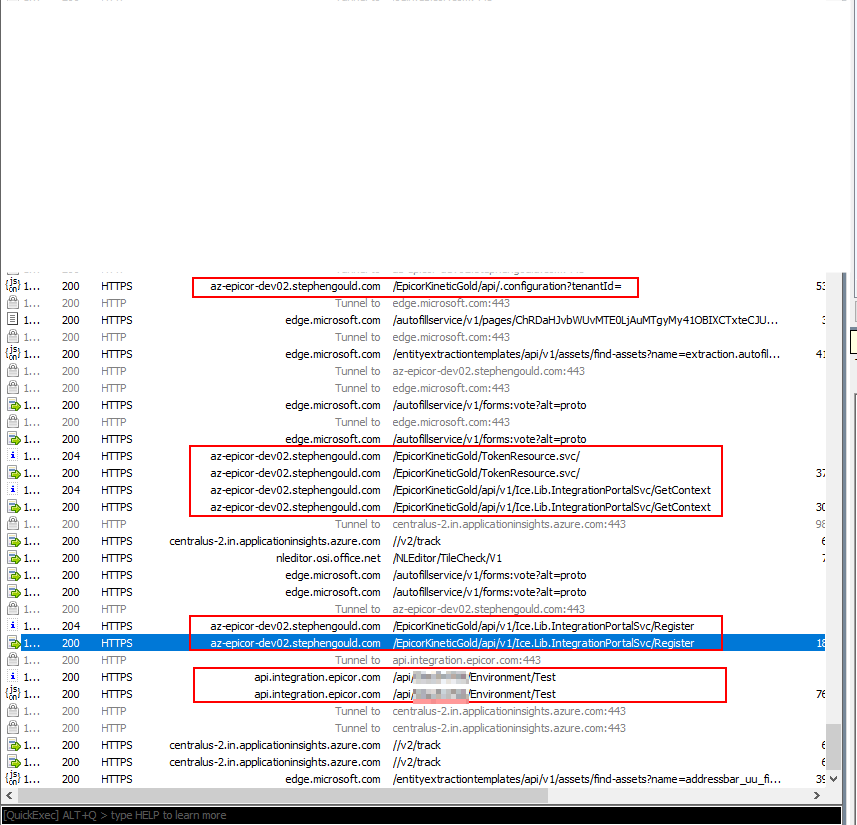Screen dimensions: 857x825
Task: Click the HTTPS protocol cell of the highlighted Register session
Action: click(116, 643)
